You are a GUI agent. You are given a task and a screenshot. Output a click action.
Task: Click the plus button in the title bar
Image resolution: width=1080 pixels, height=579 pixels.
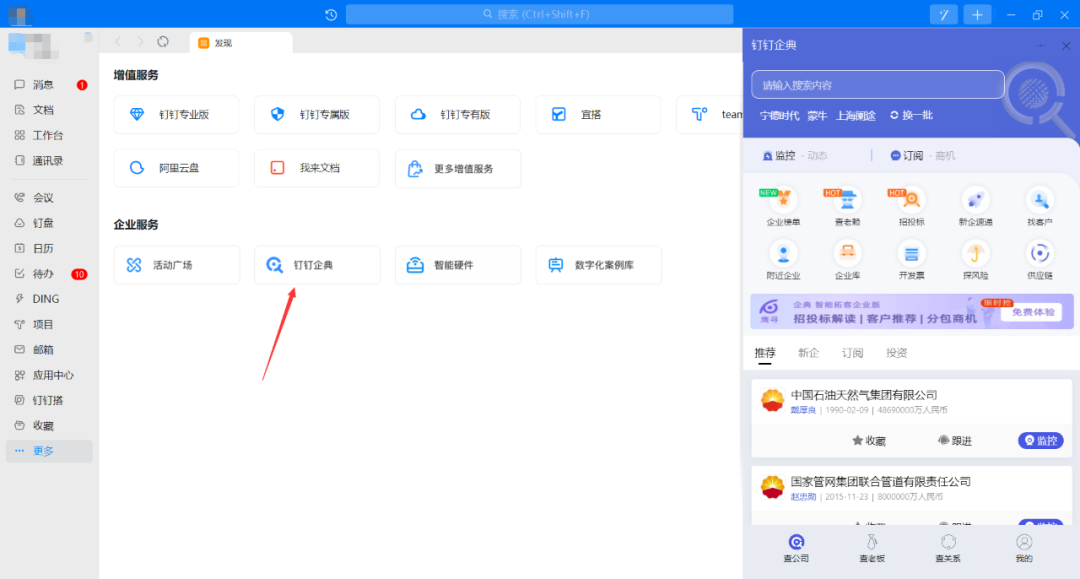[977, 14]
